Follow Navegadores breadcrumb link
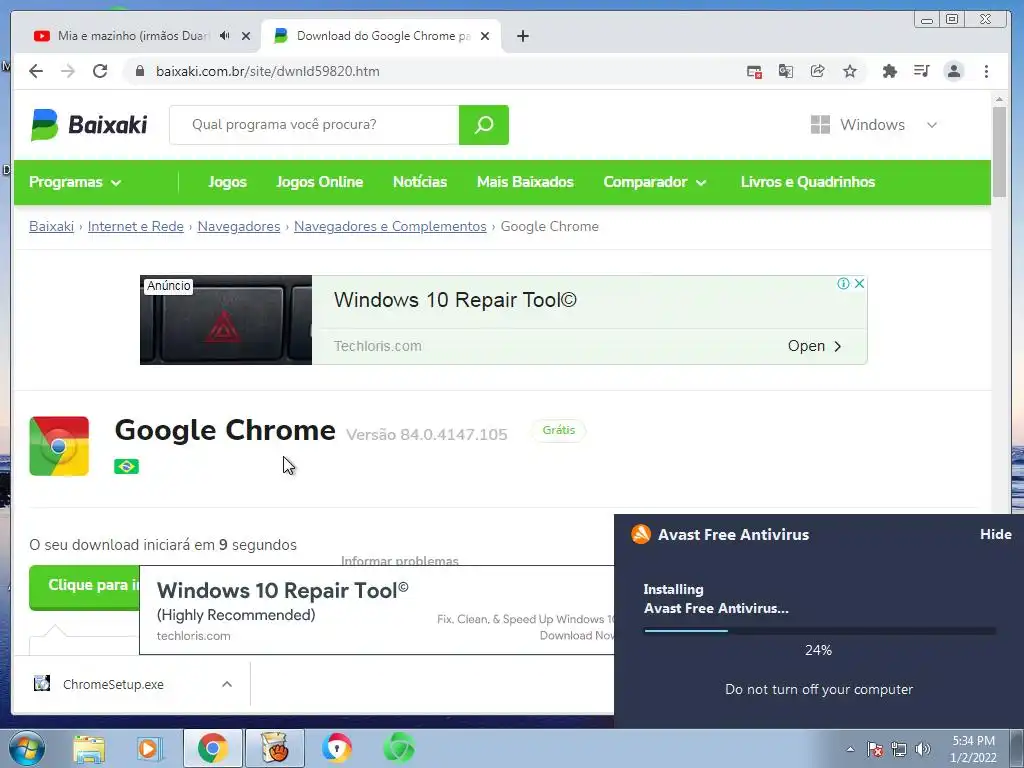 tap(239, 226)
